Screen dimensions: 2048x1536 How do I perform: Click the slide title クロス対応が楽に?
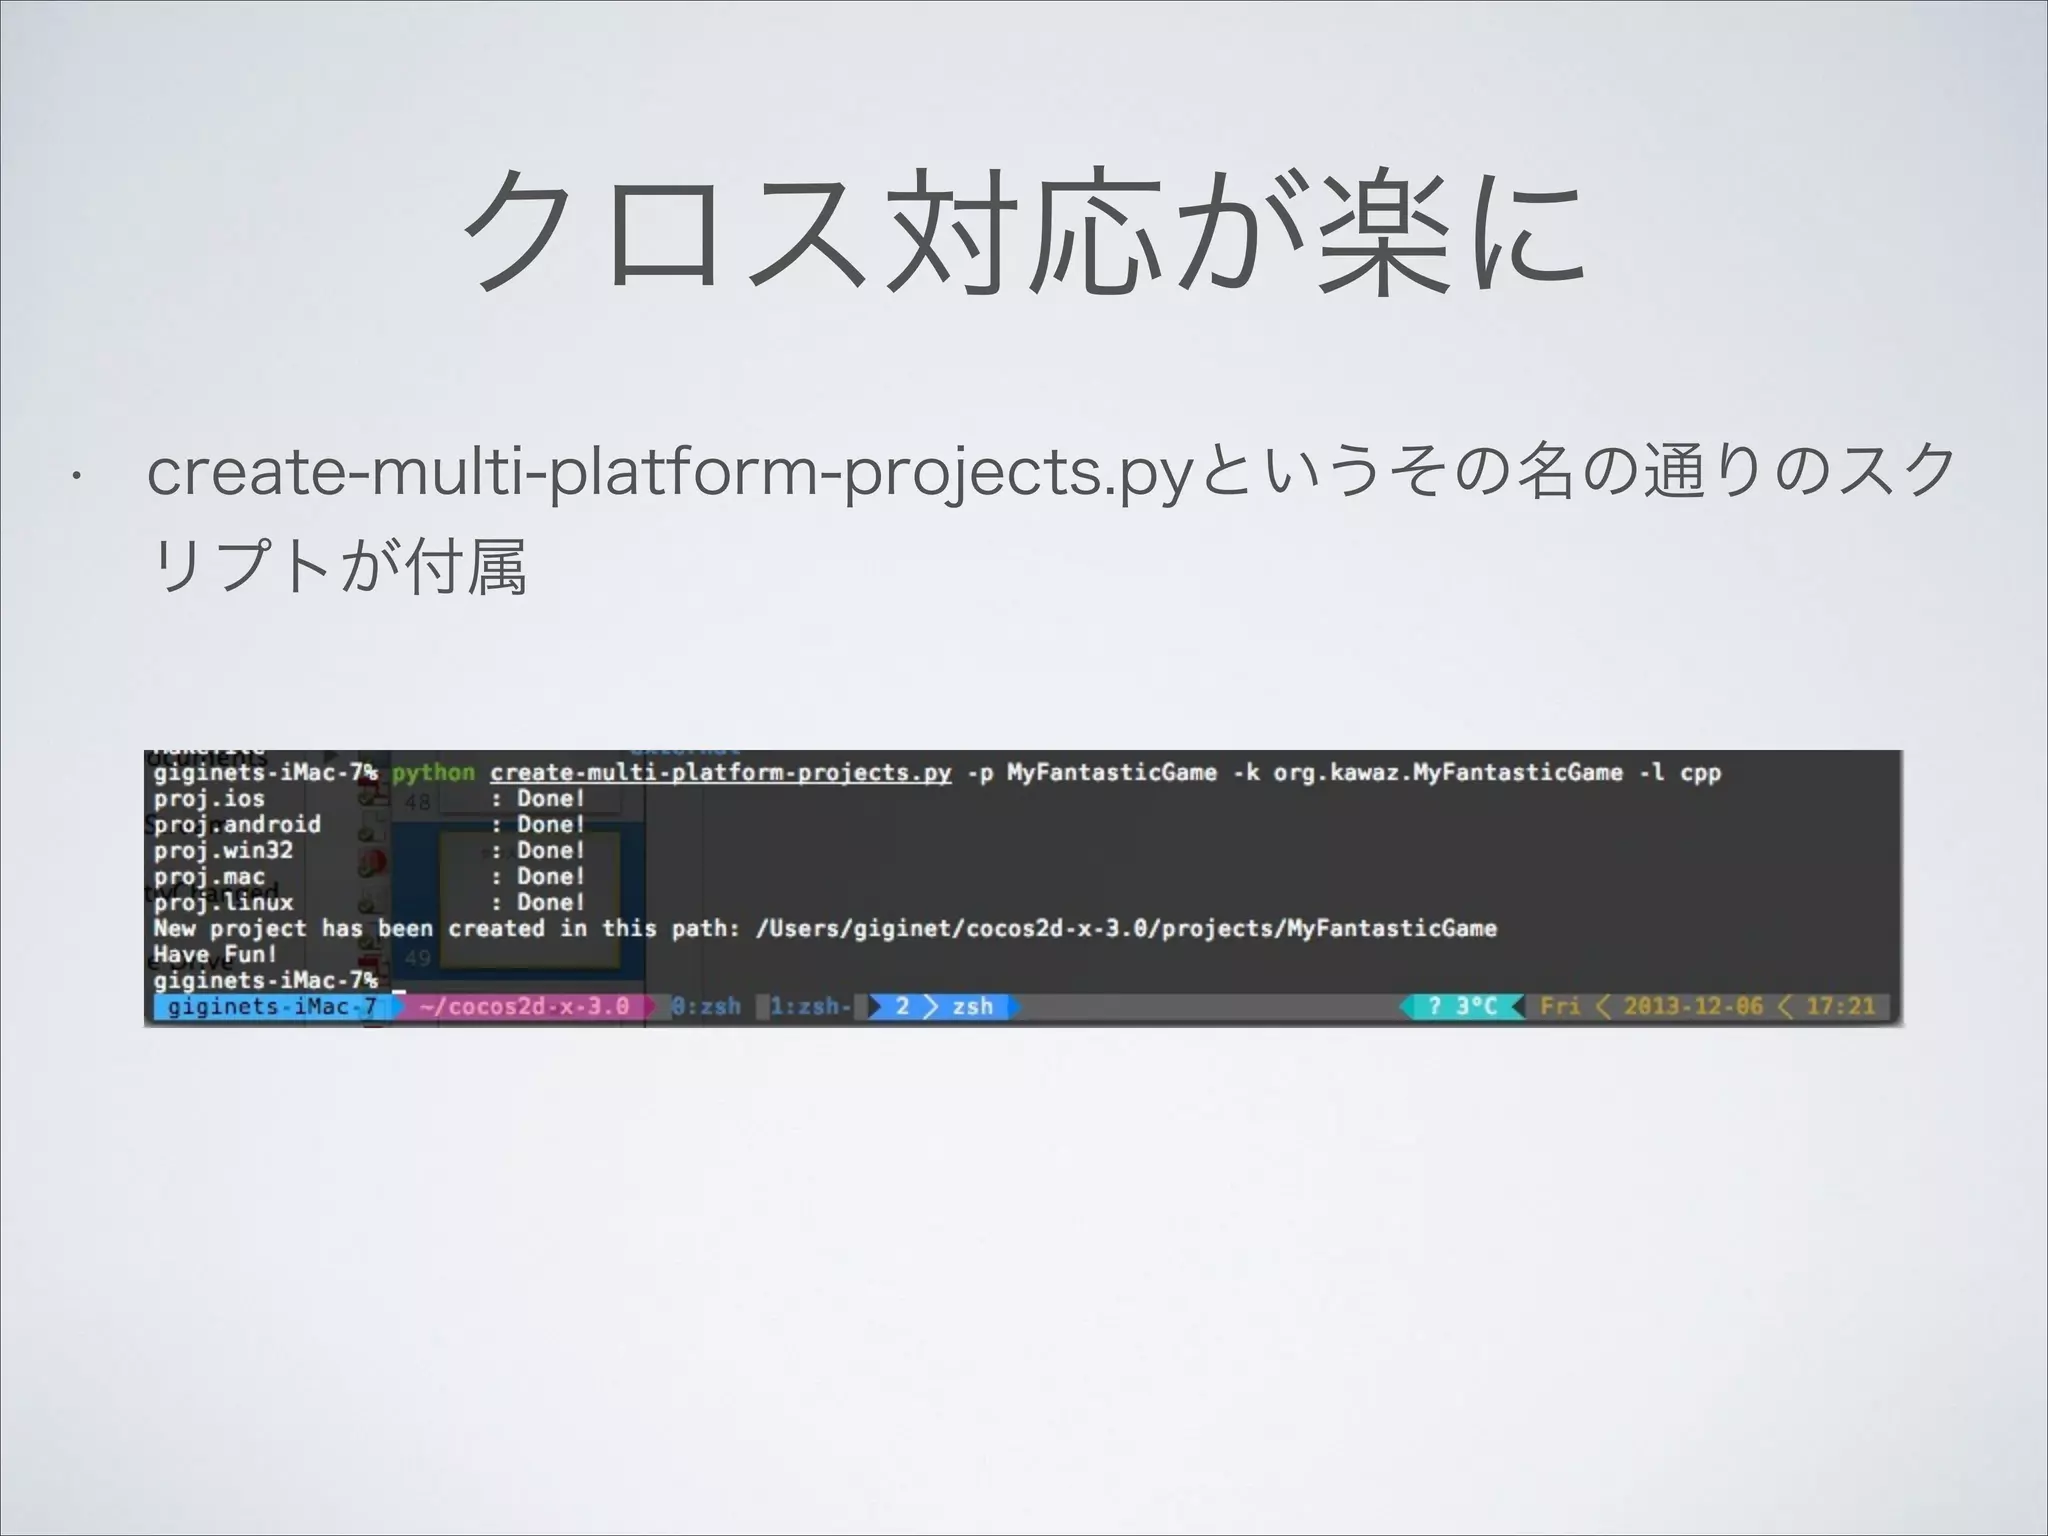coord(1023,231)
